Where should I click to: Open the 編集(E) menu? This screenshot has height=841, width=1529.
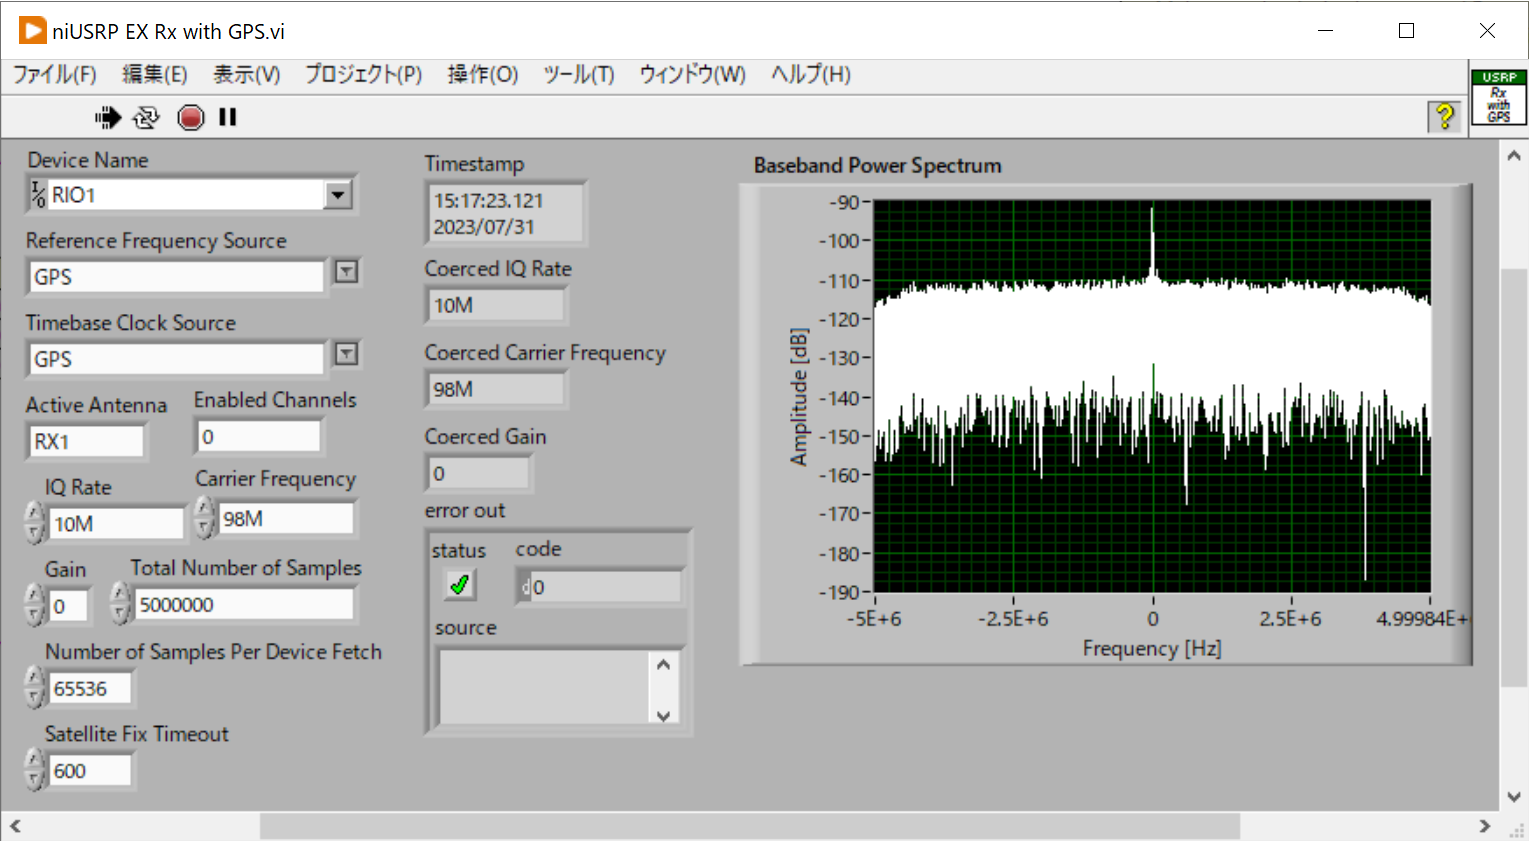pyautogui.click(x=154, y=75)
